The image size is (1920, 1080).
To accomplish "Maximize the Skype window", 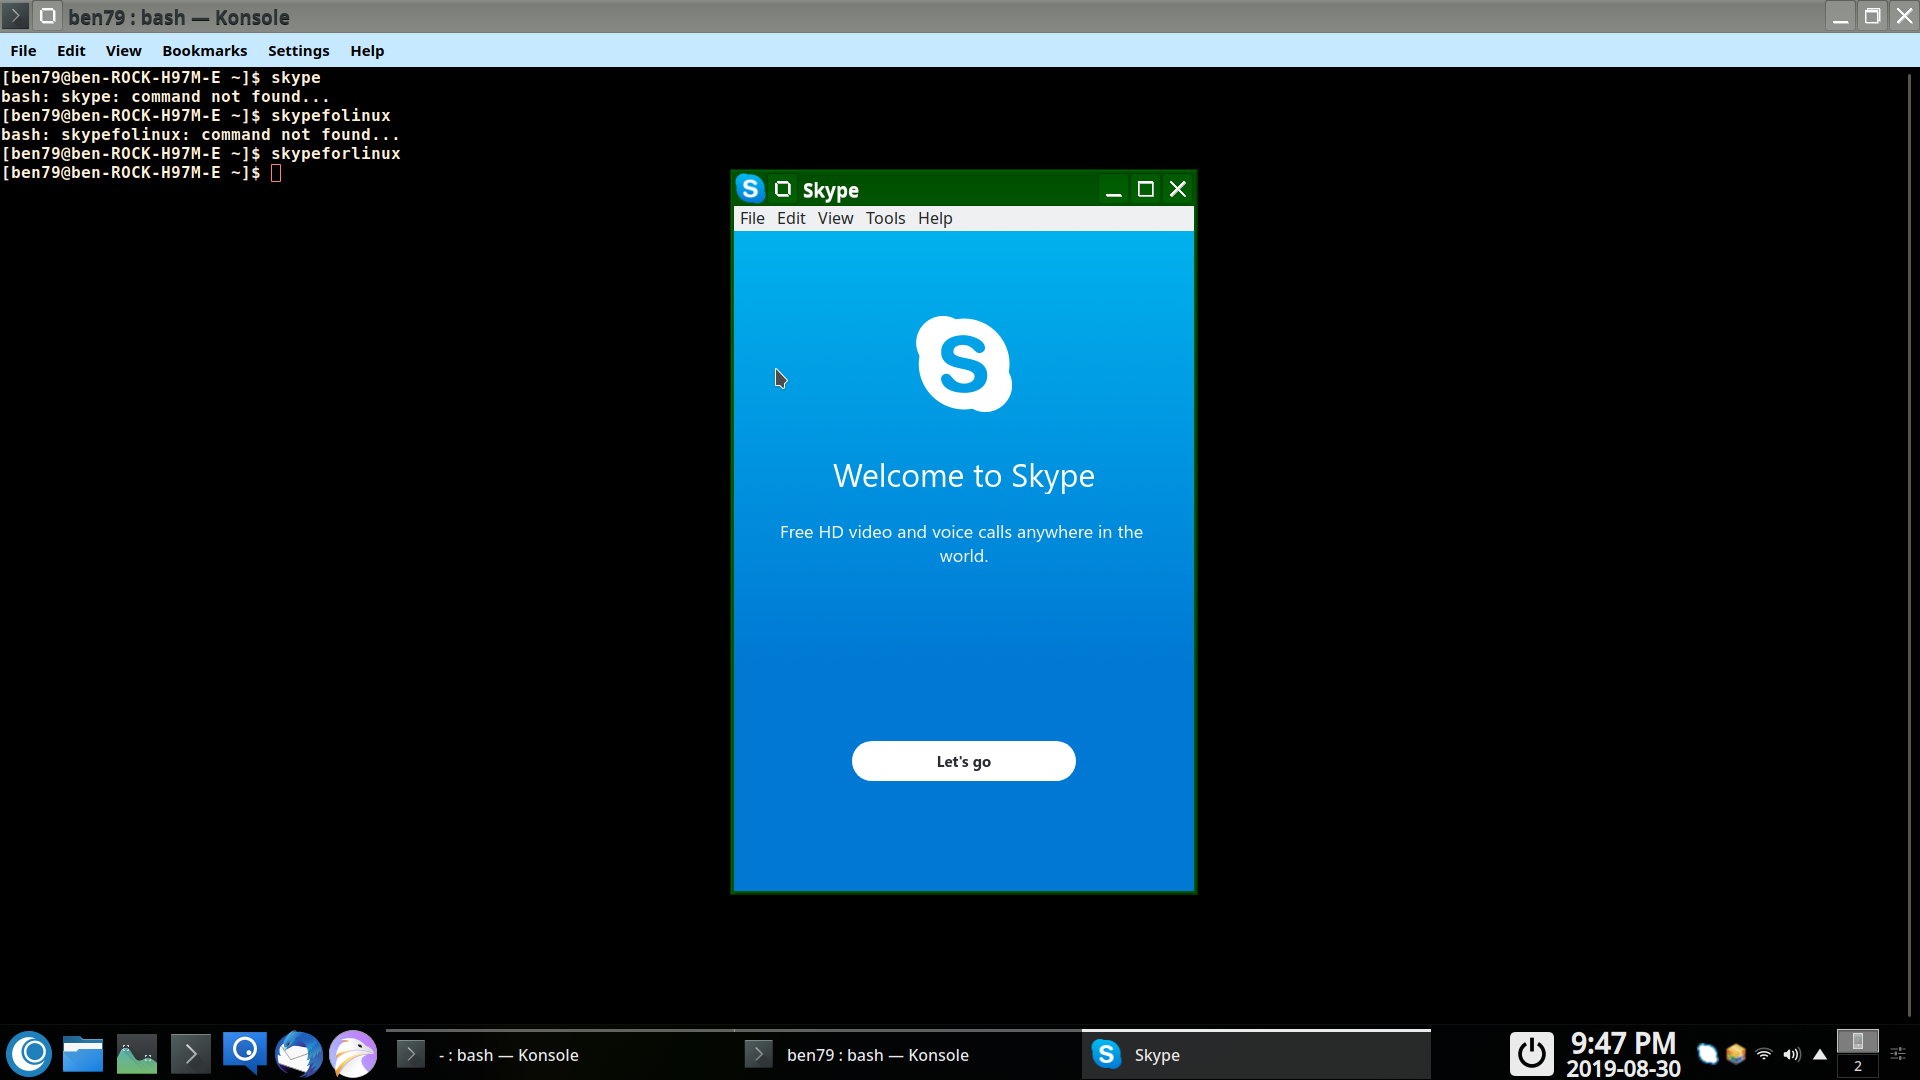I will [x=1146, y=189].
